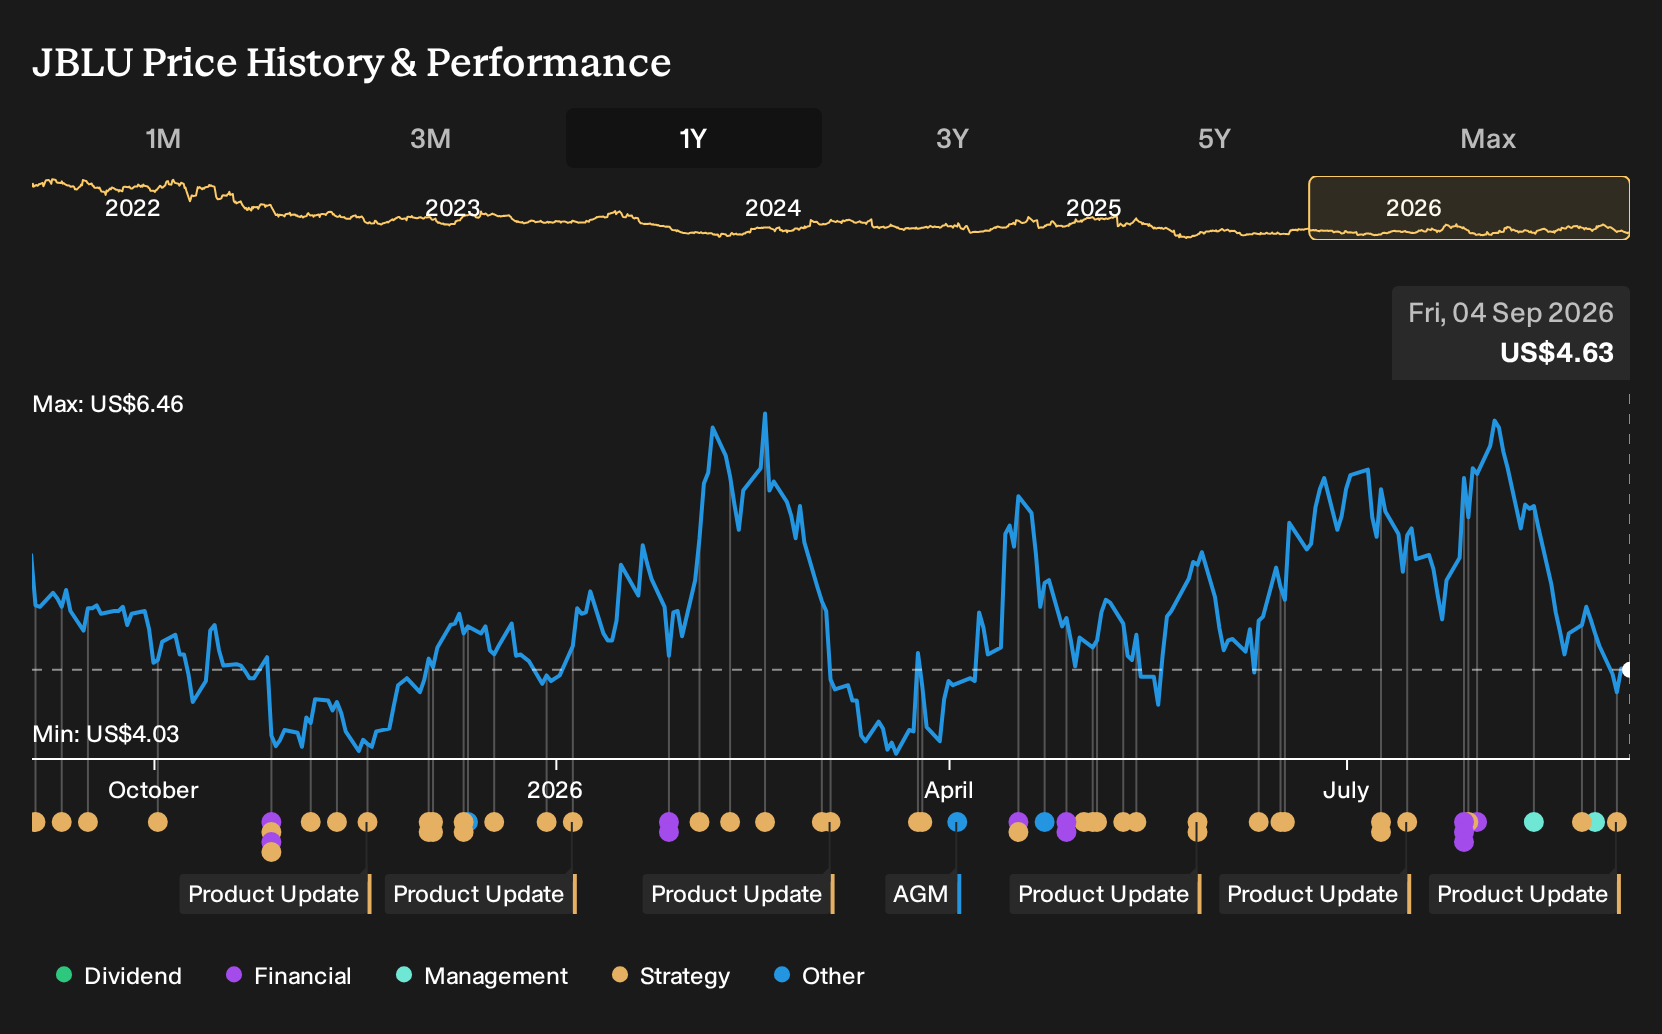Click the July axis label
The image size is (1662, 1034).
[x=1346, y=790]
